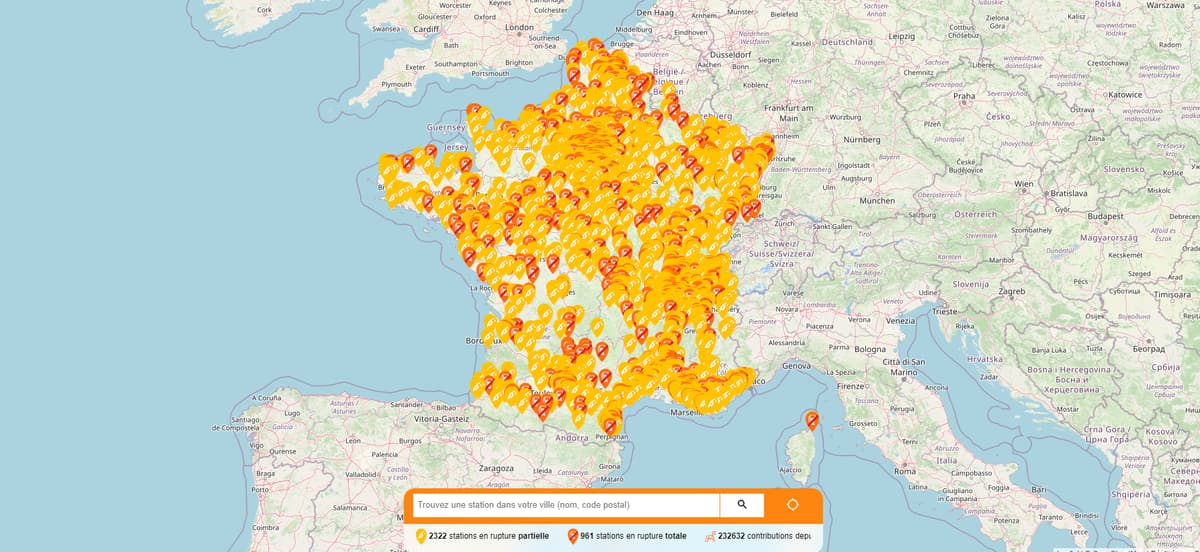This screenshot has width=1200, height=552.
Task: Click the Andorra label on the map
Action: coord(571,437)
